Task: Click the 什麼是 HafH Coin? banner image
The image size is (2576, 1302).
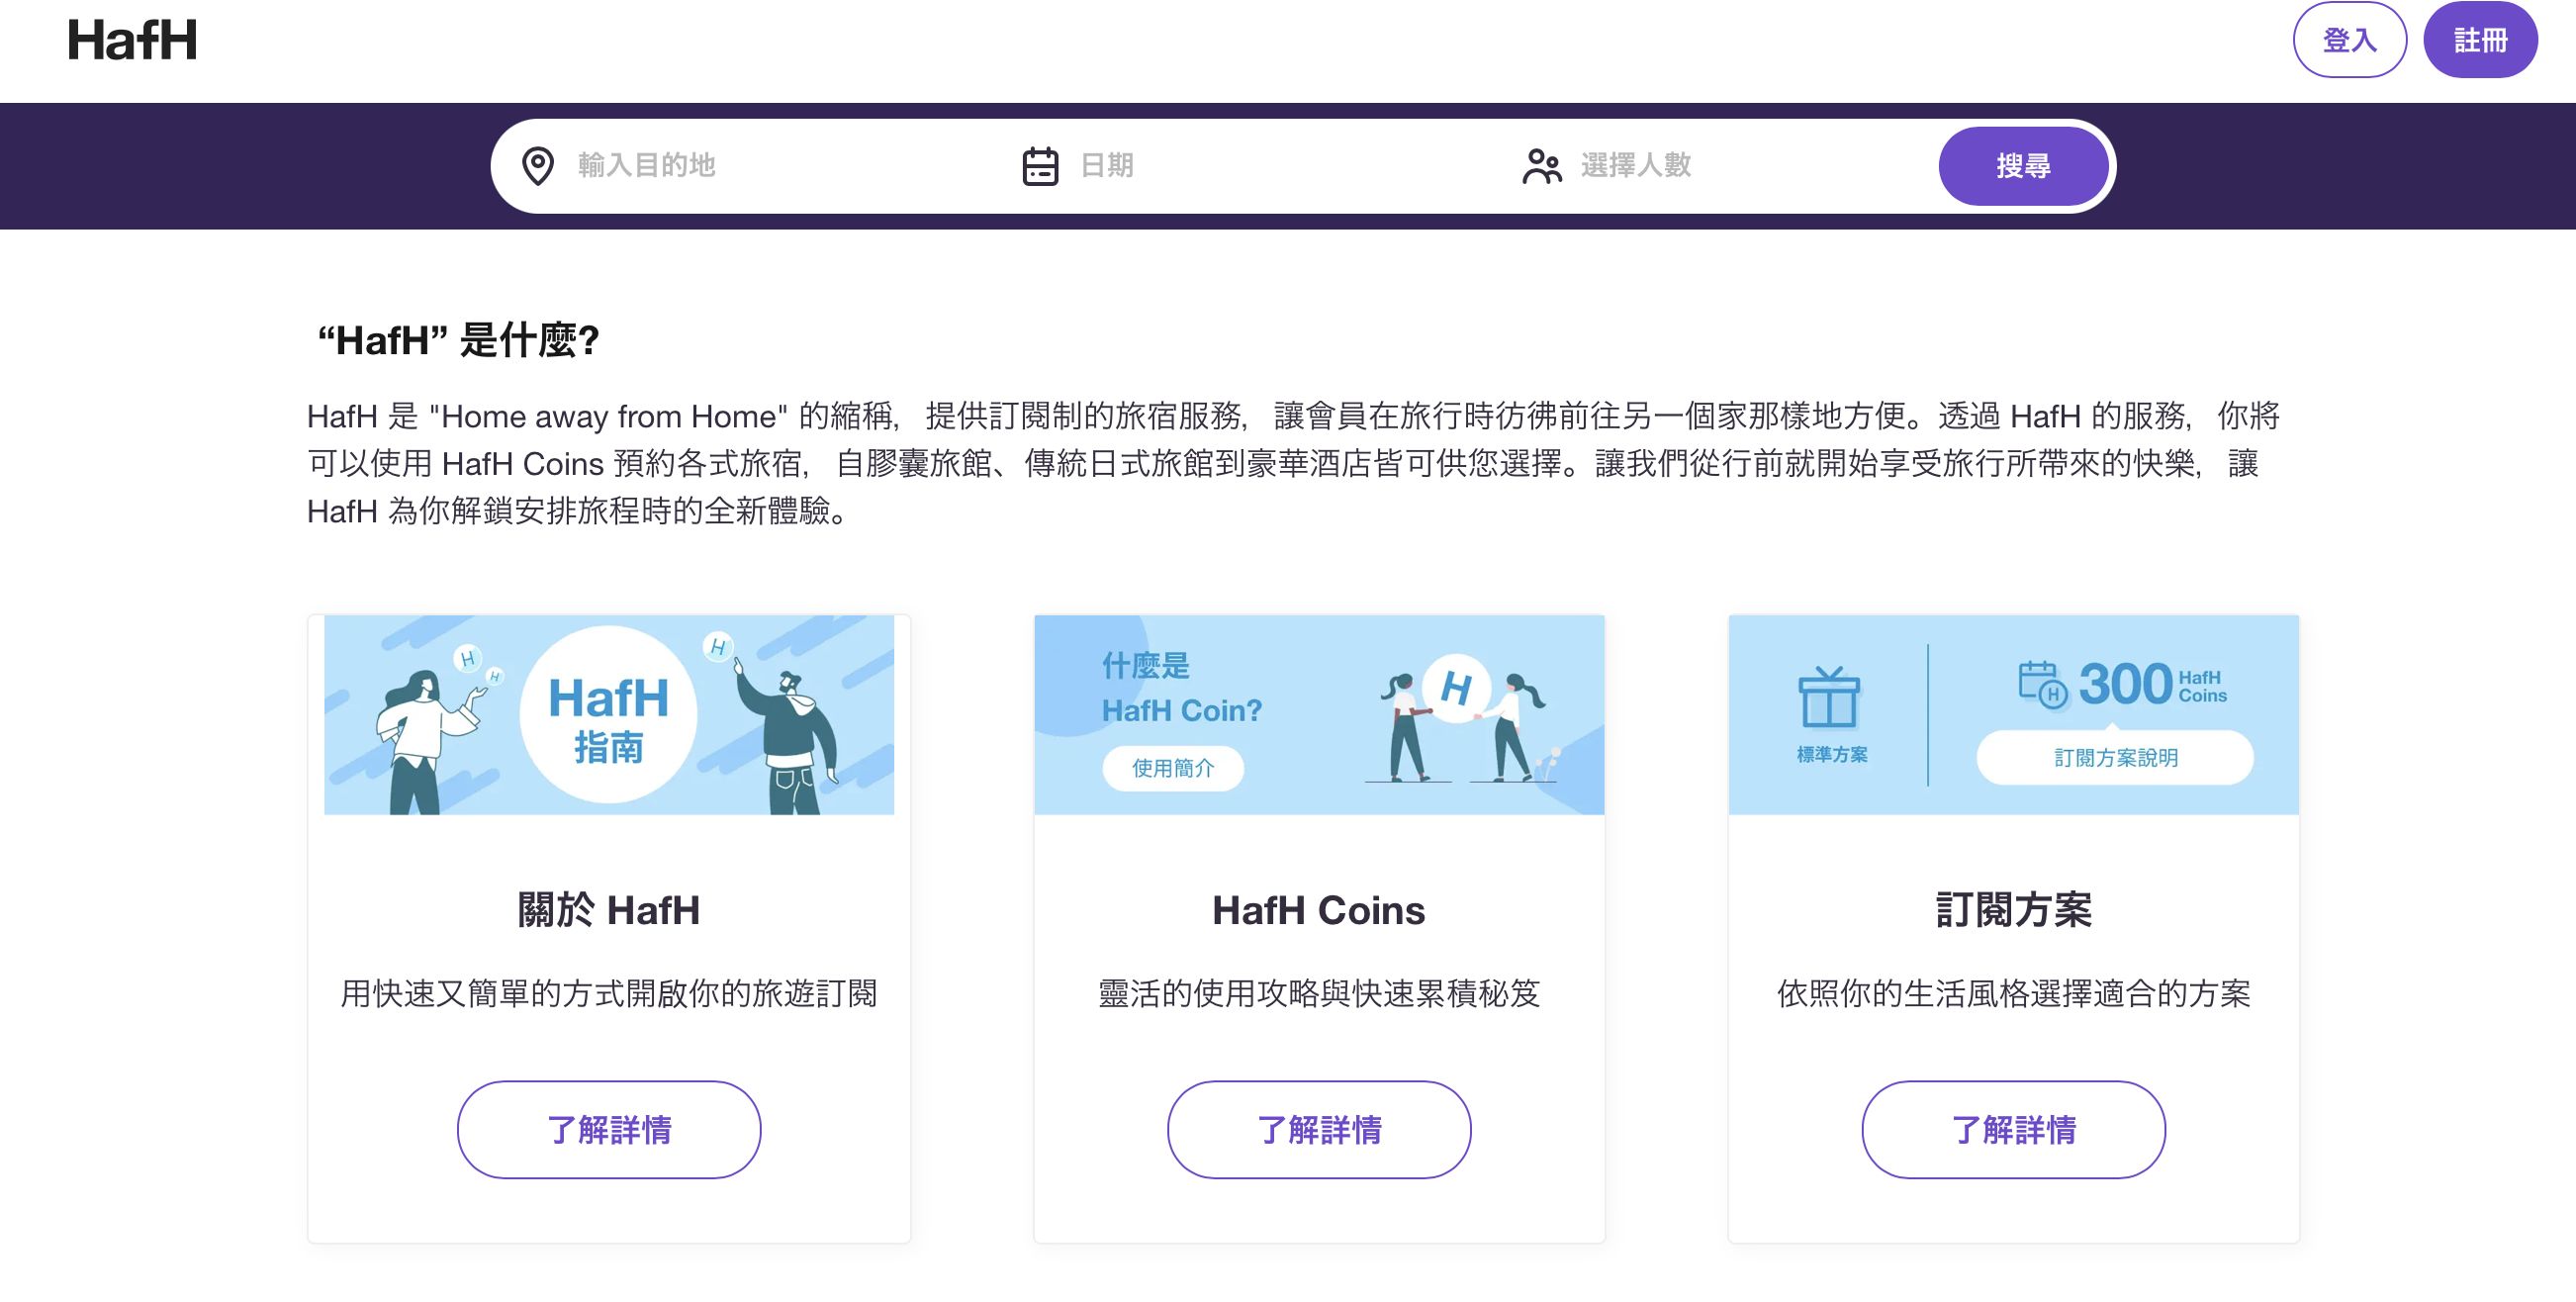Action: click(x=1319, y=715)
